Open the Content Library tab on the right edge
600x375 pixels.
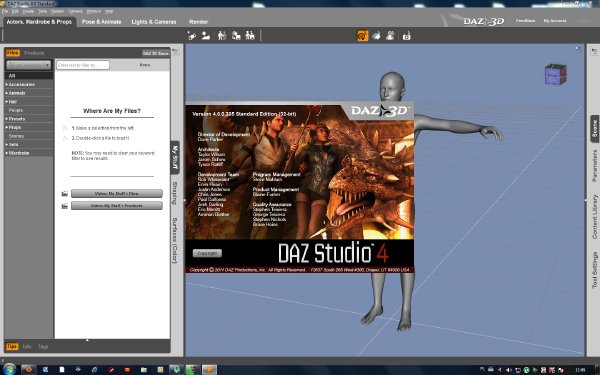click(595, 217)
